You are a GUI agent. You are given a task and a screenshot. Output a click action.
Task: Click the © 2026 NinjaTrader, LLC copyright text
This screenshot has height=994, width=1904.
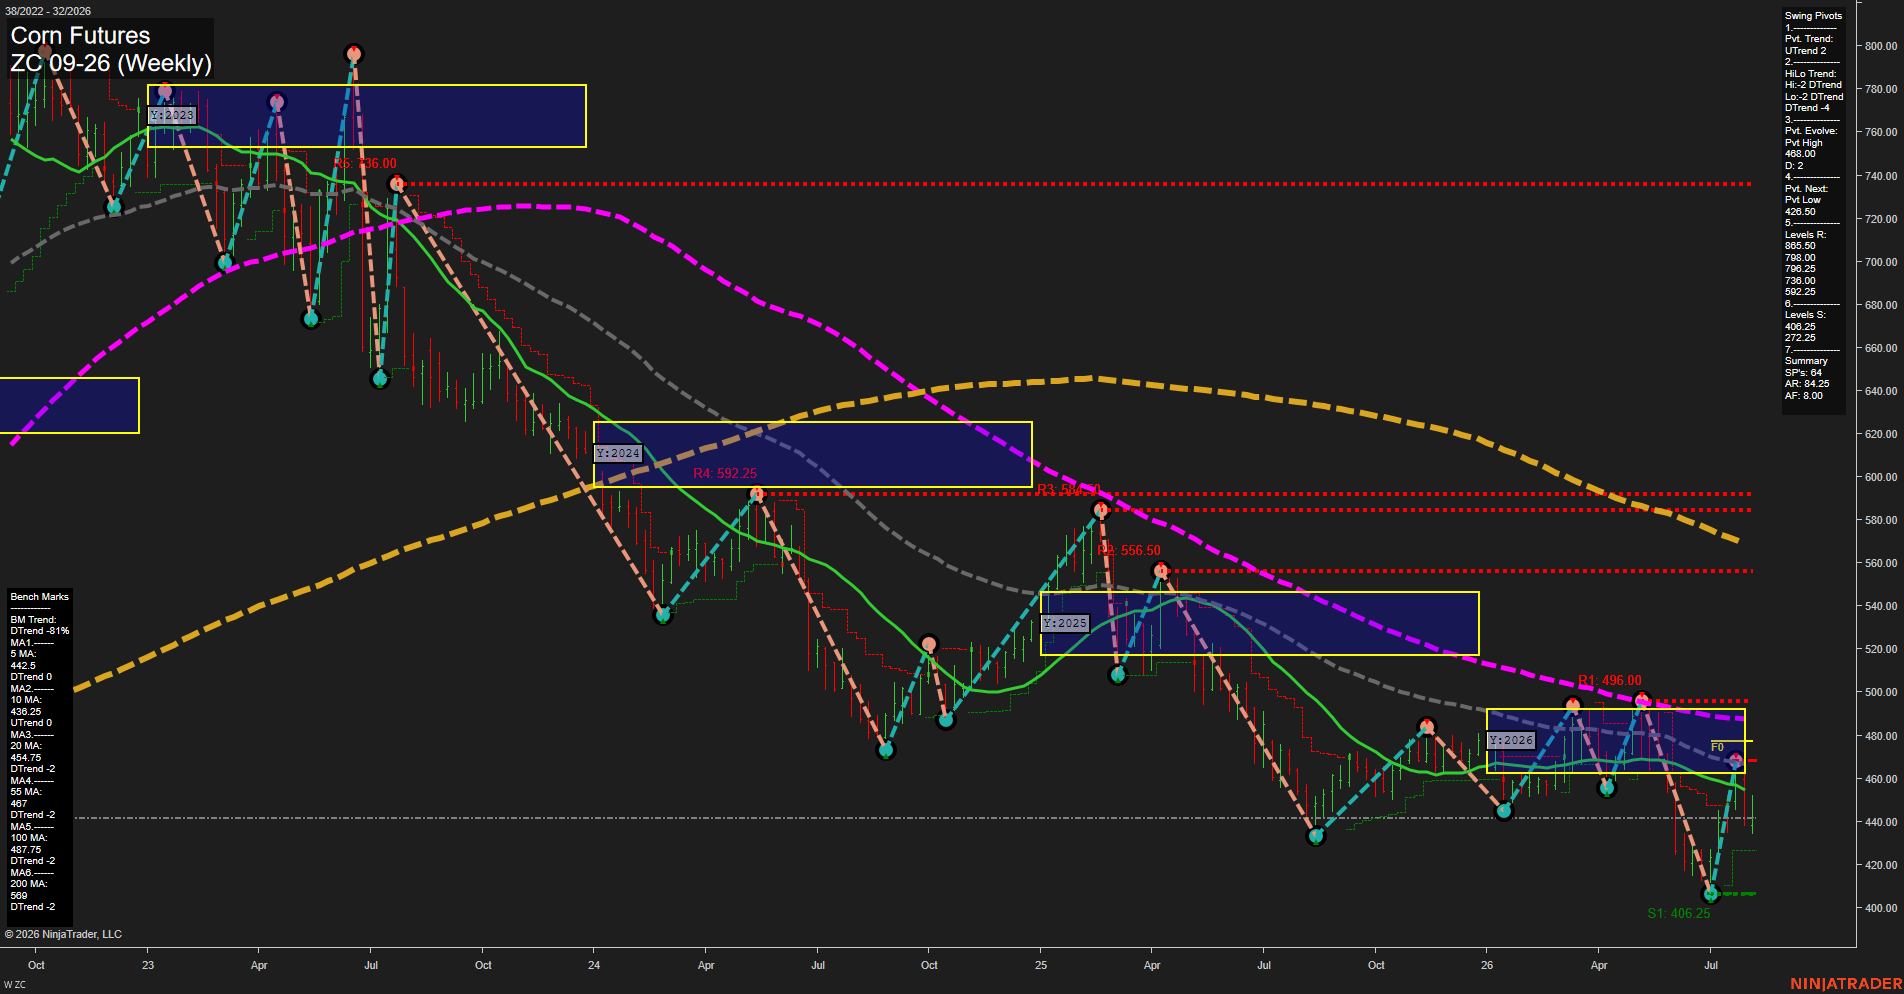(63, 934)
